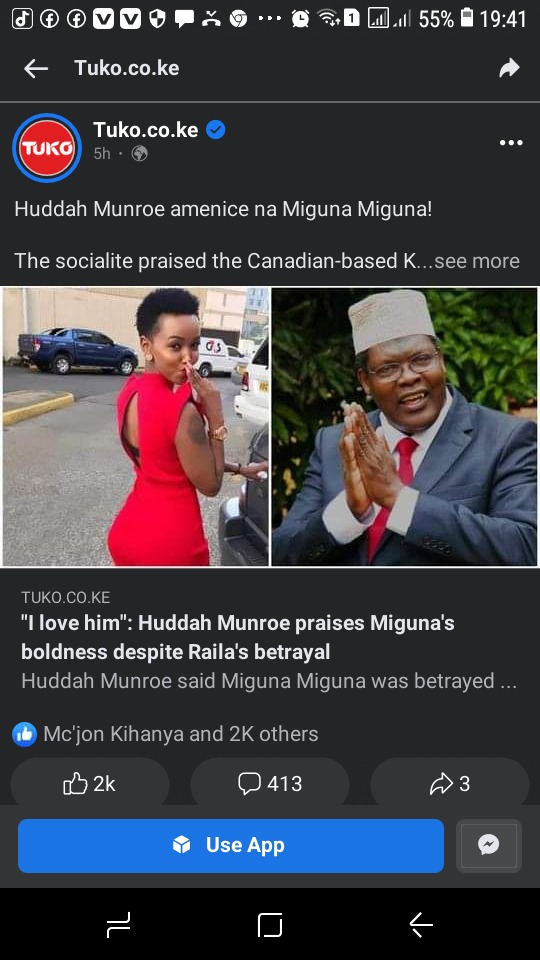Open the three-dots post options menu
This screenshot has height=960, width=540.
(511, 143)
